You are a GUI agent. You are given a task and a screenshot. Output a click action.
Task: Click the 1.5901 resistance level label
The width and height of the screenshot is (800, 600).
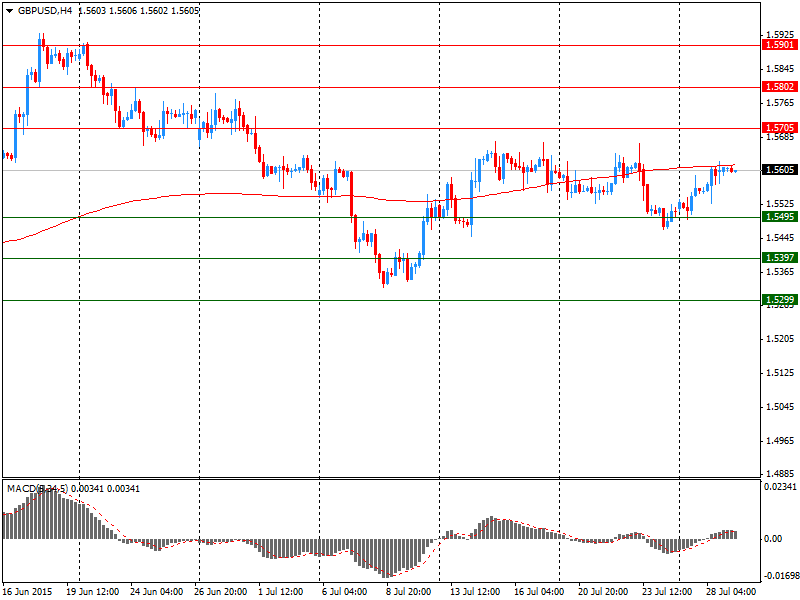coord(780,45)
